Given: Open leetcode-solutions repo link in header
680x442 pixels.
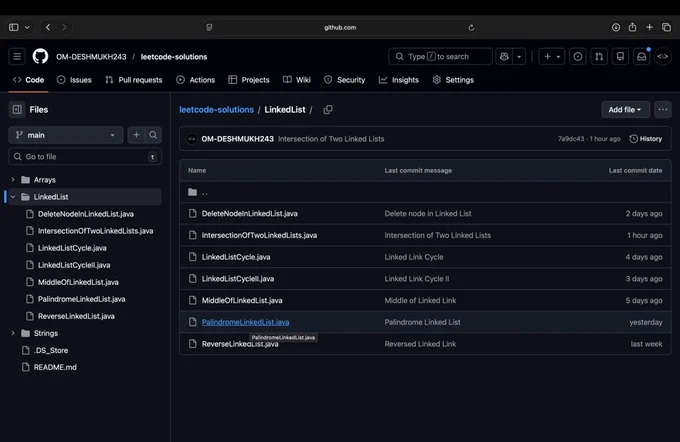Looking at the screenshot, I should pos(174,57).
